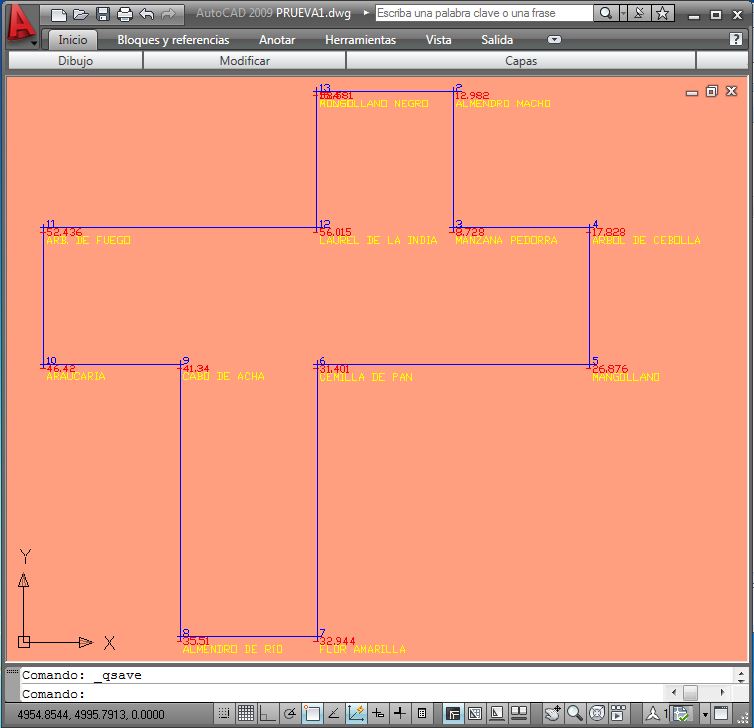
Task: Click the Modificar panel title
Action: [244, 61]
